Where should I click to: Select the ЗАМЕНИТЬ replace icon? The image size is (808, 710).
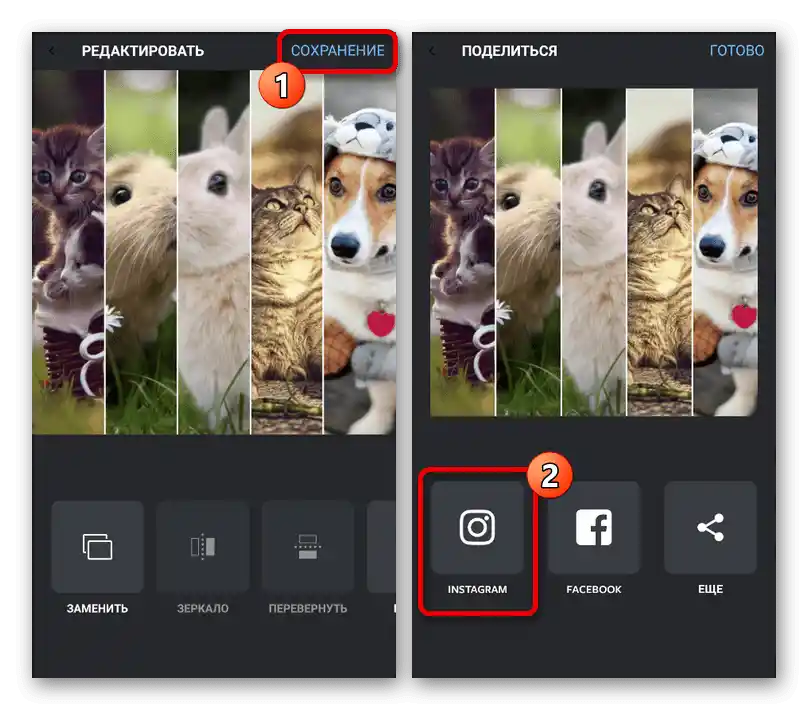97,547
